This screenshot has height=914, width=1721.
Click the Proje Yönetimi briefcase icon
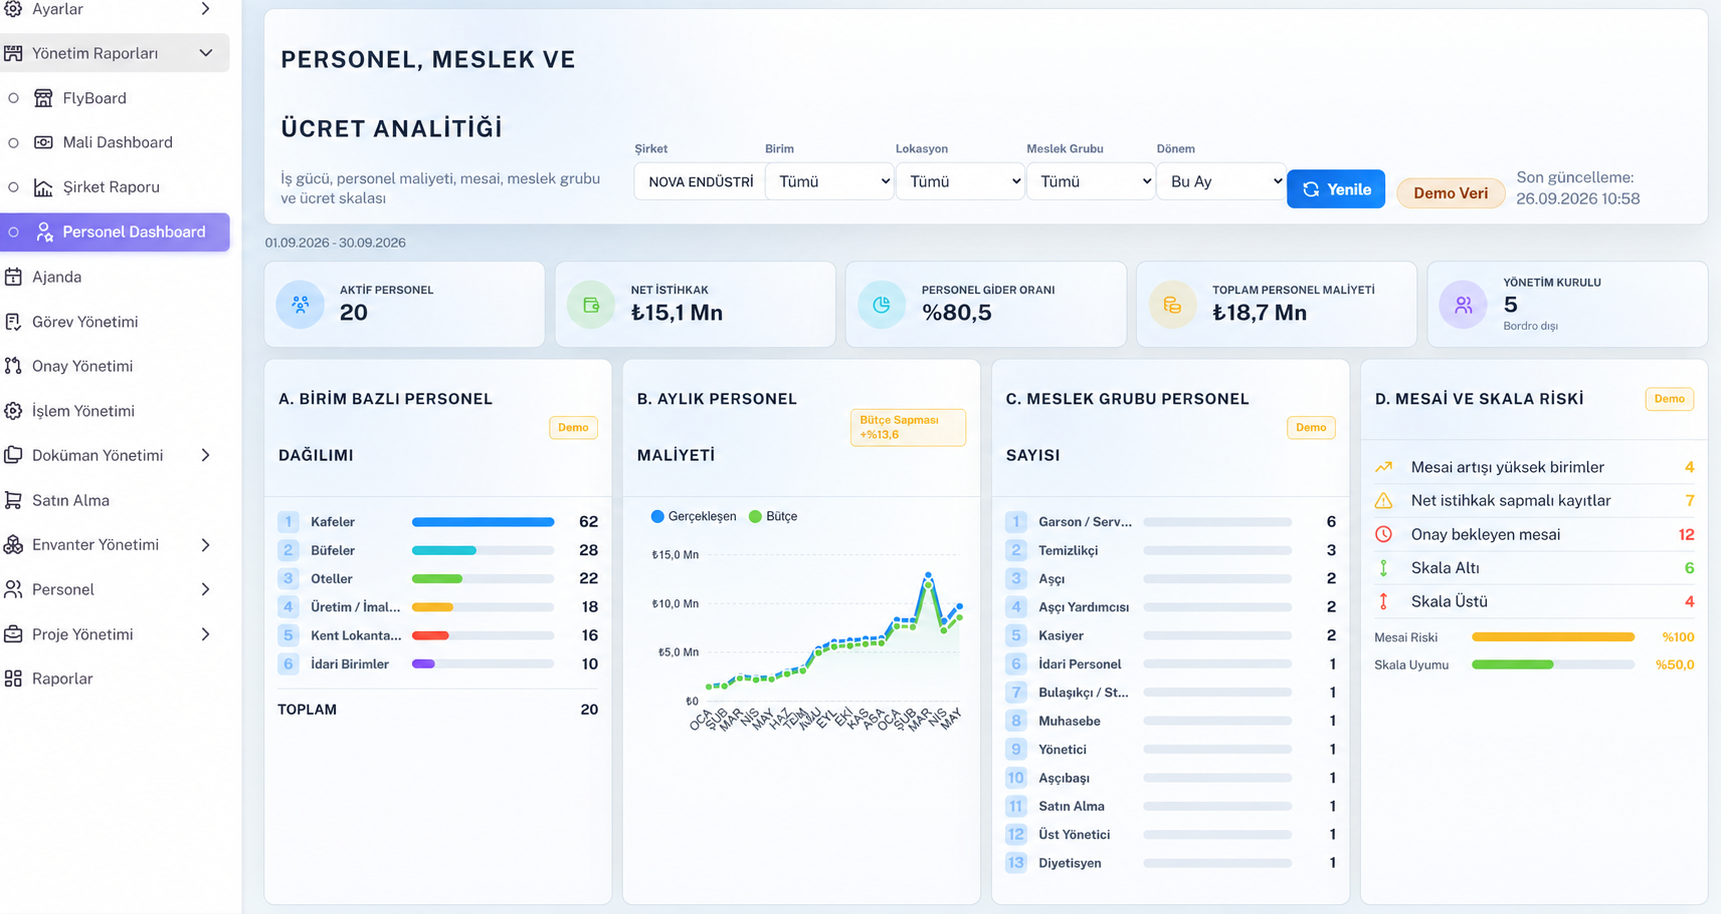click(13, 634)
